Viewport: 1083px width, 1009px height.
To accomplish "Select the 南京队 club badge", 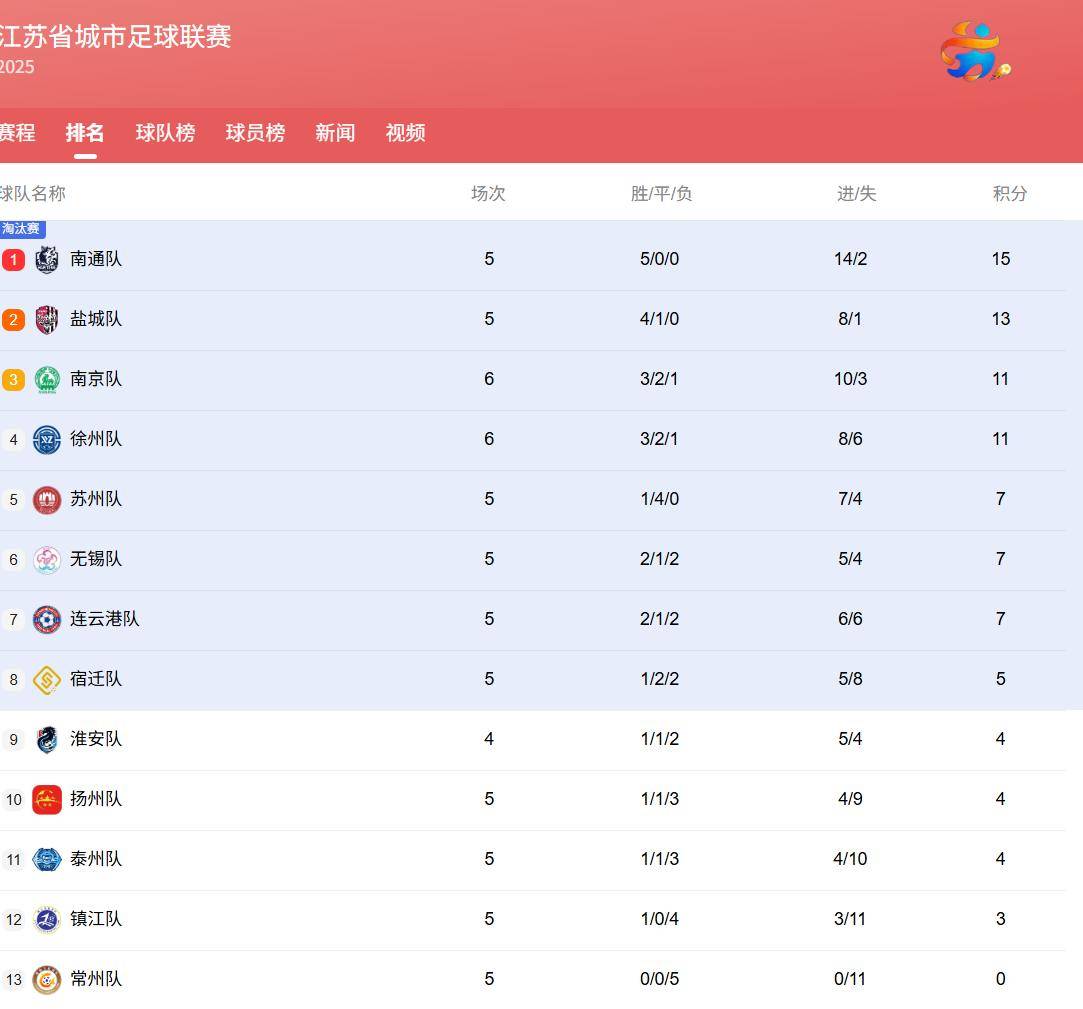I will click(x=46, y=379).
